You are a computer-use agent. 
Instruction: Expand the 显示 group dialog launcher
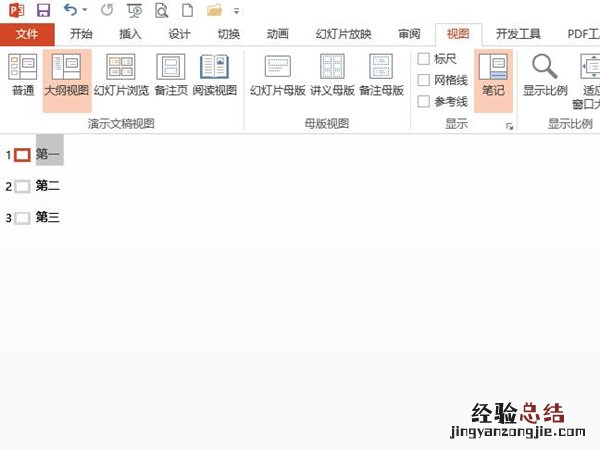tap(509, 127)
